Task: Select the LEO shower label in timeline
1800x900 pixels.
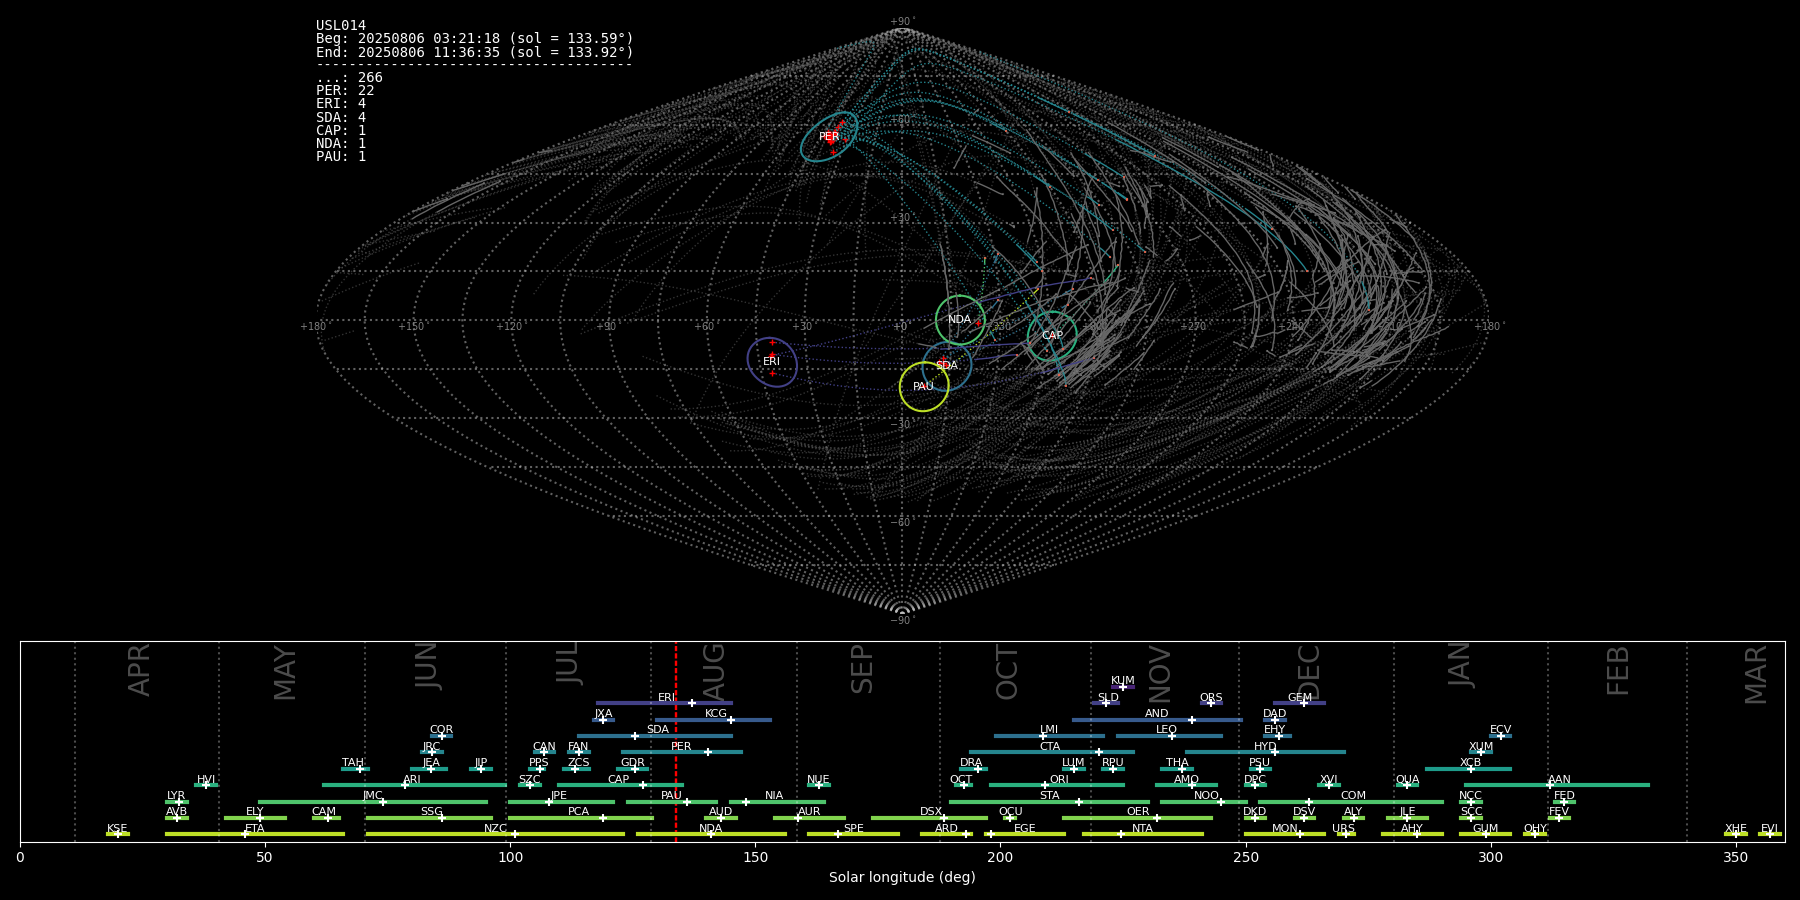Action: click(1167, 730)
